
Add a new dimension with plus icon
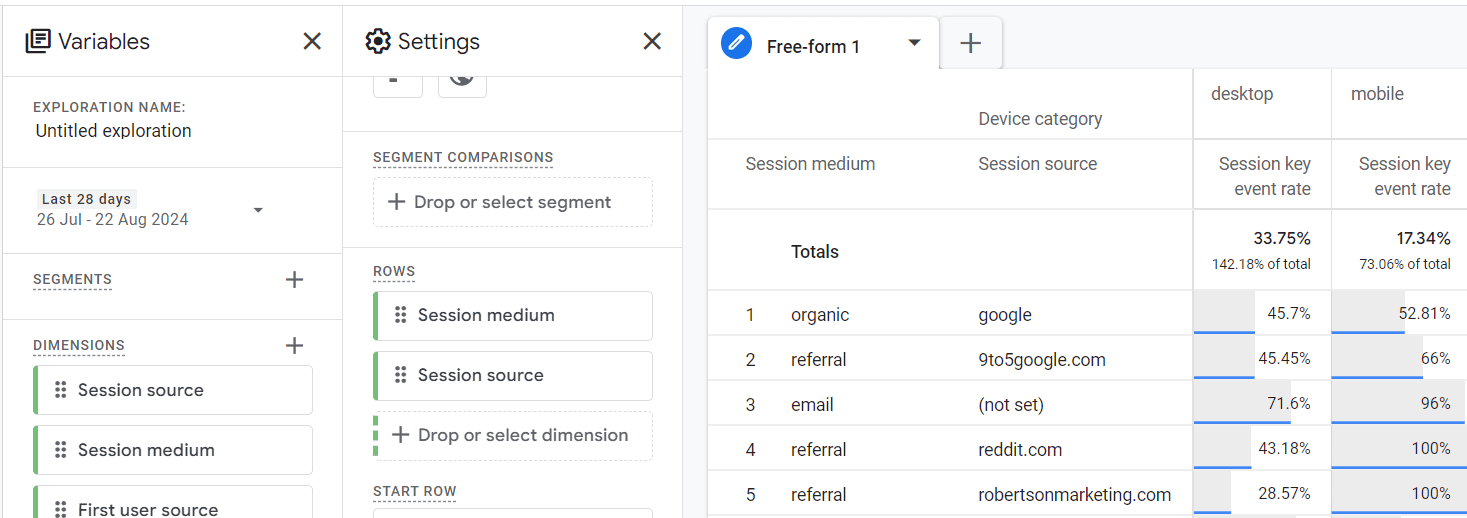tap(294, 346)
